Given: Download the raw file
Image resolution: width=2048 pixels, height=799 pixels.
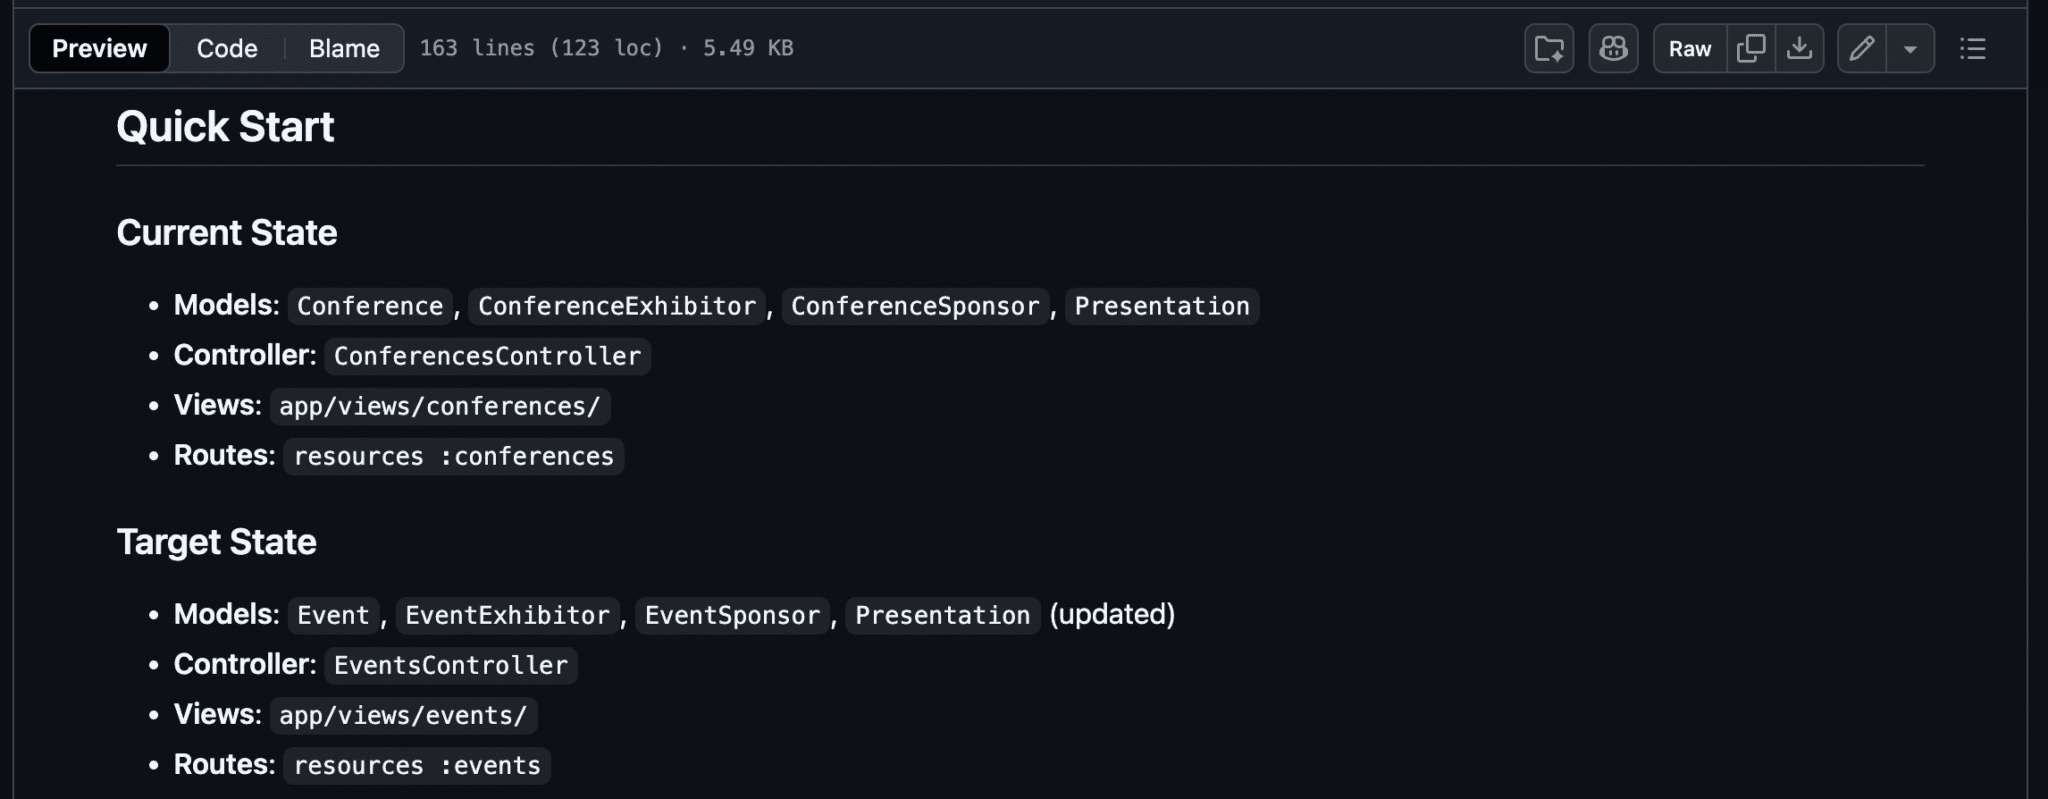Looking at the screenshot, I should coord(1800,47).
